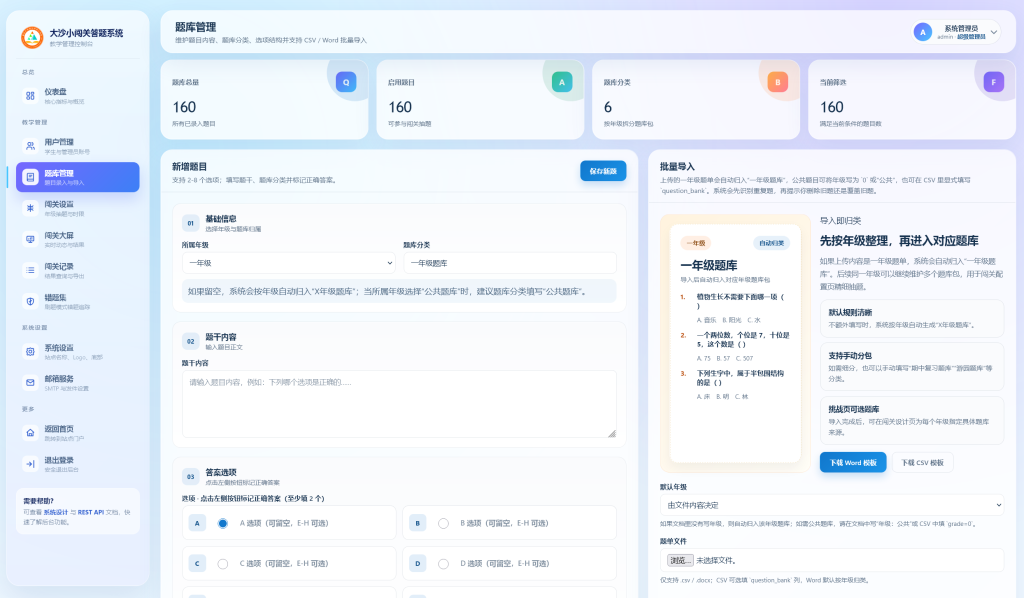Viewport: 1024px width, 598px height.
Task: Select the 题库管理 sidebar item
Action: point(78,177)
